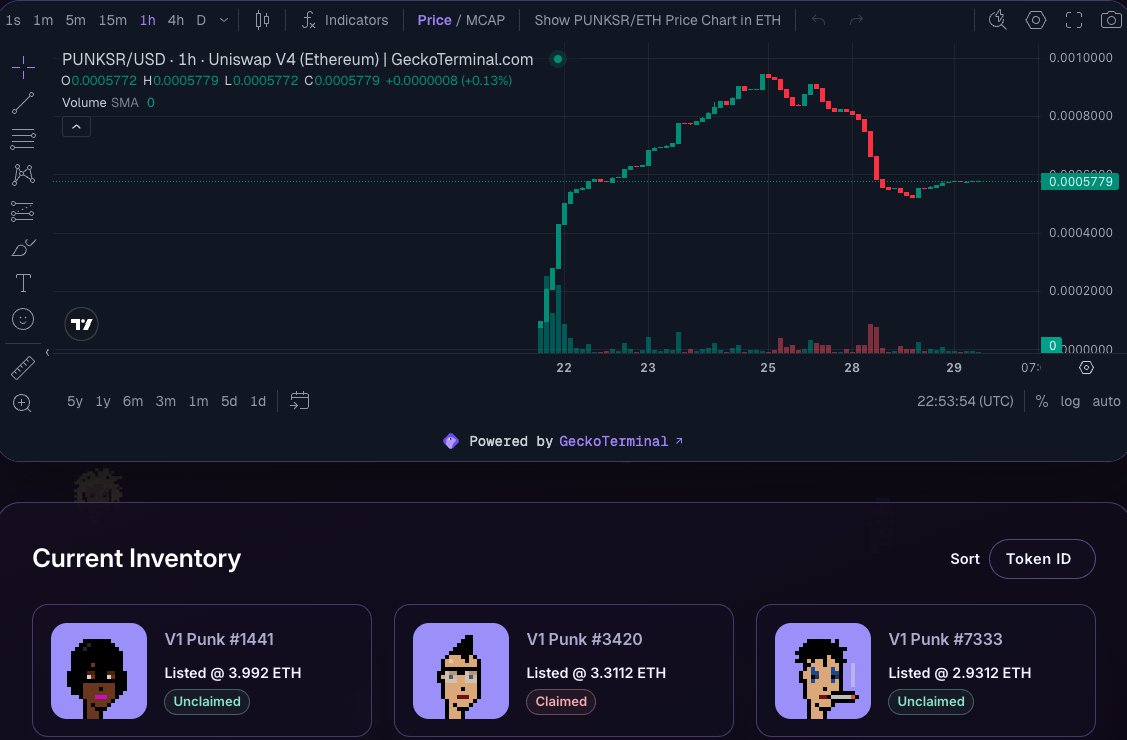The width and height of the screenshot is (1127, 740).
Task: Click the Claimed badge on Punk #3420
Action: click(561, 701)
